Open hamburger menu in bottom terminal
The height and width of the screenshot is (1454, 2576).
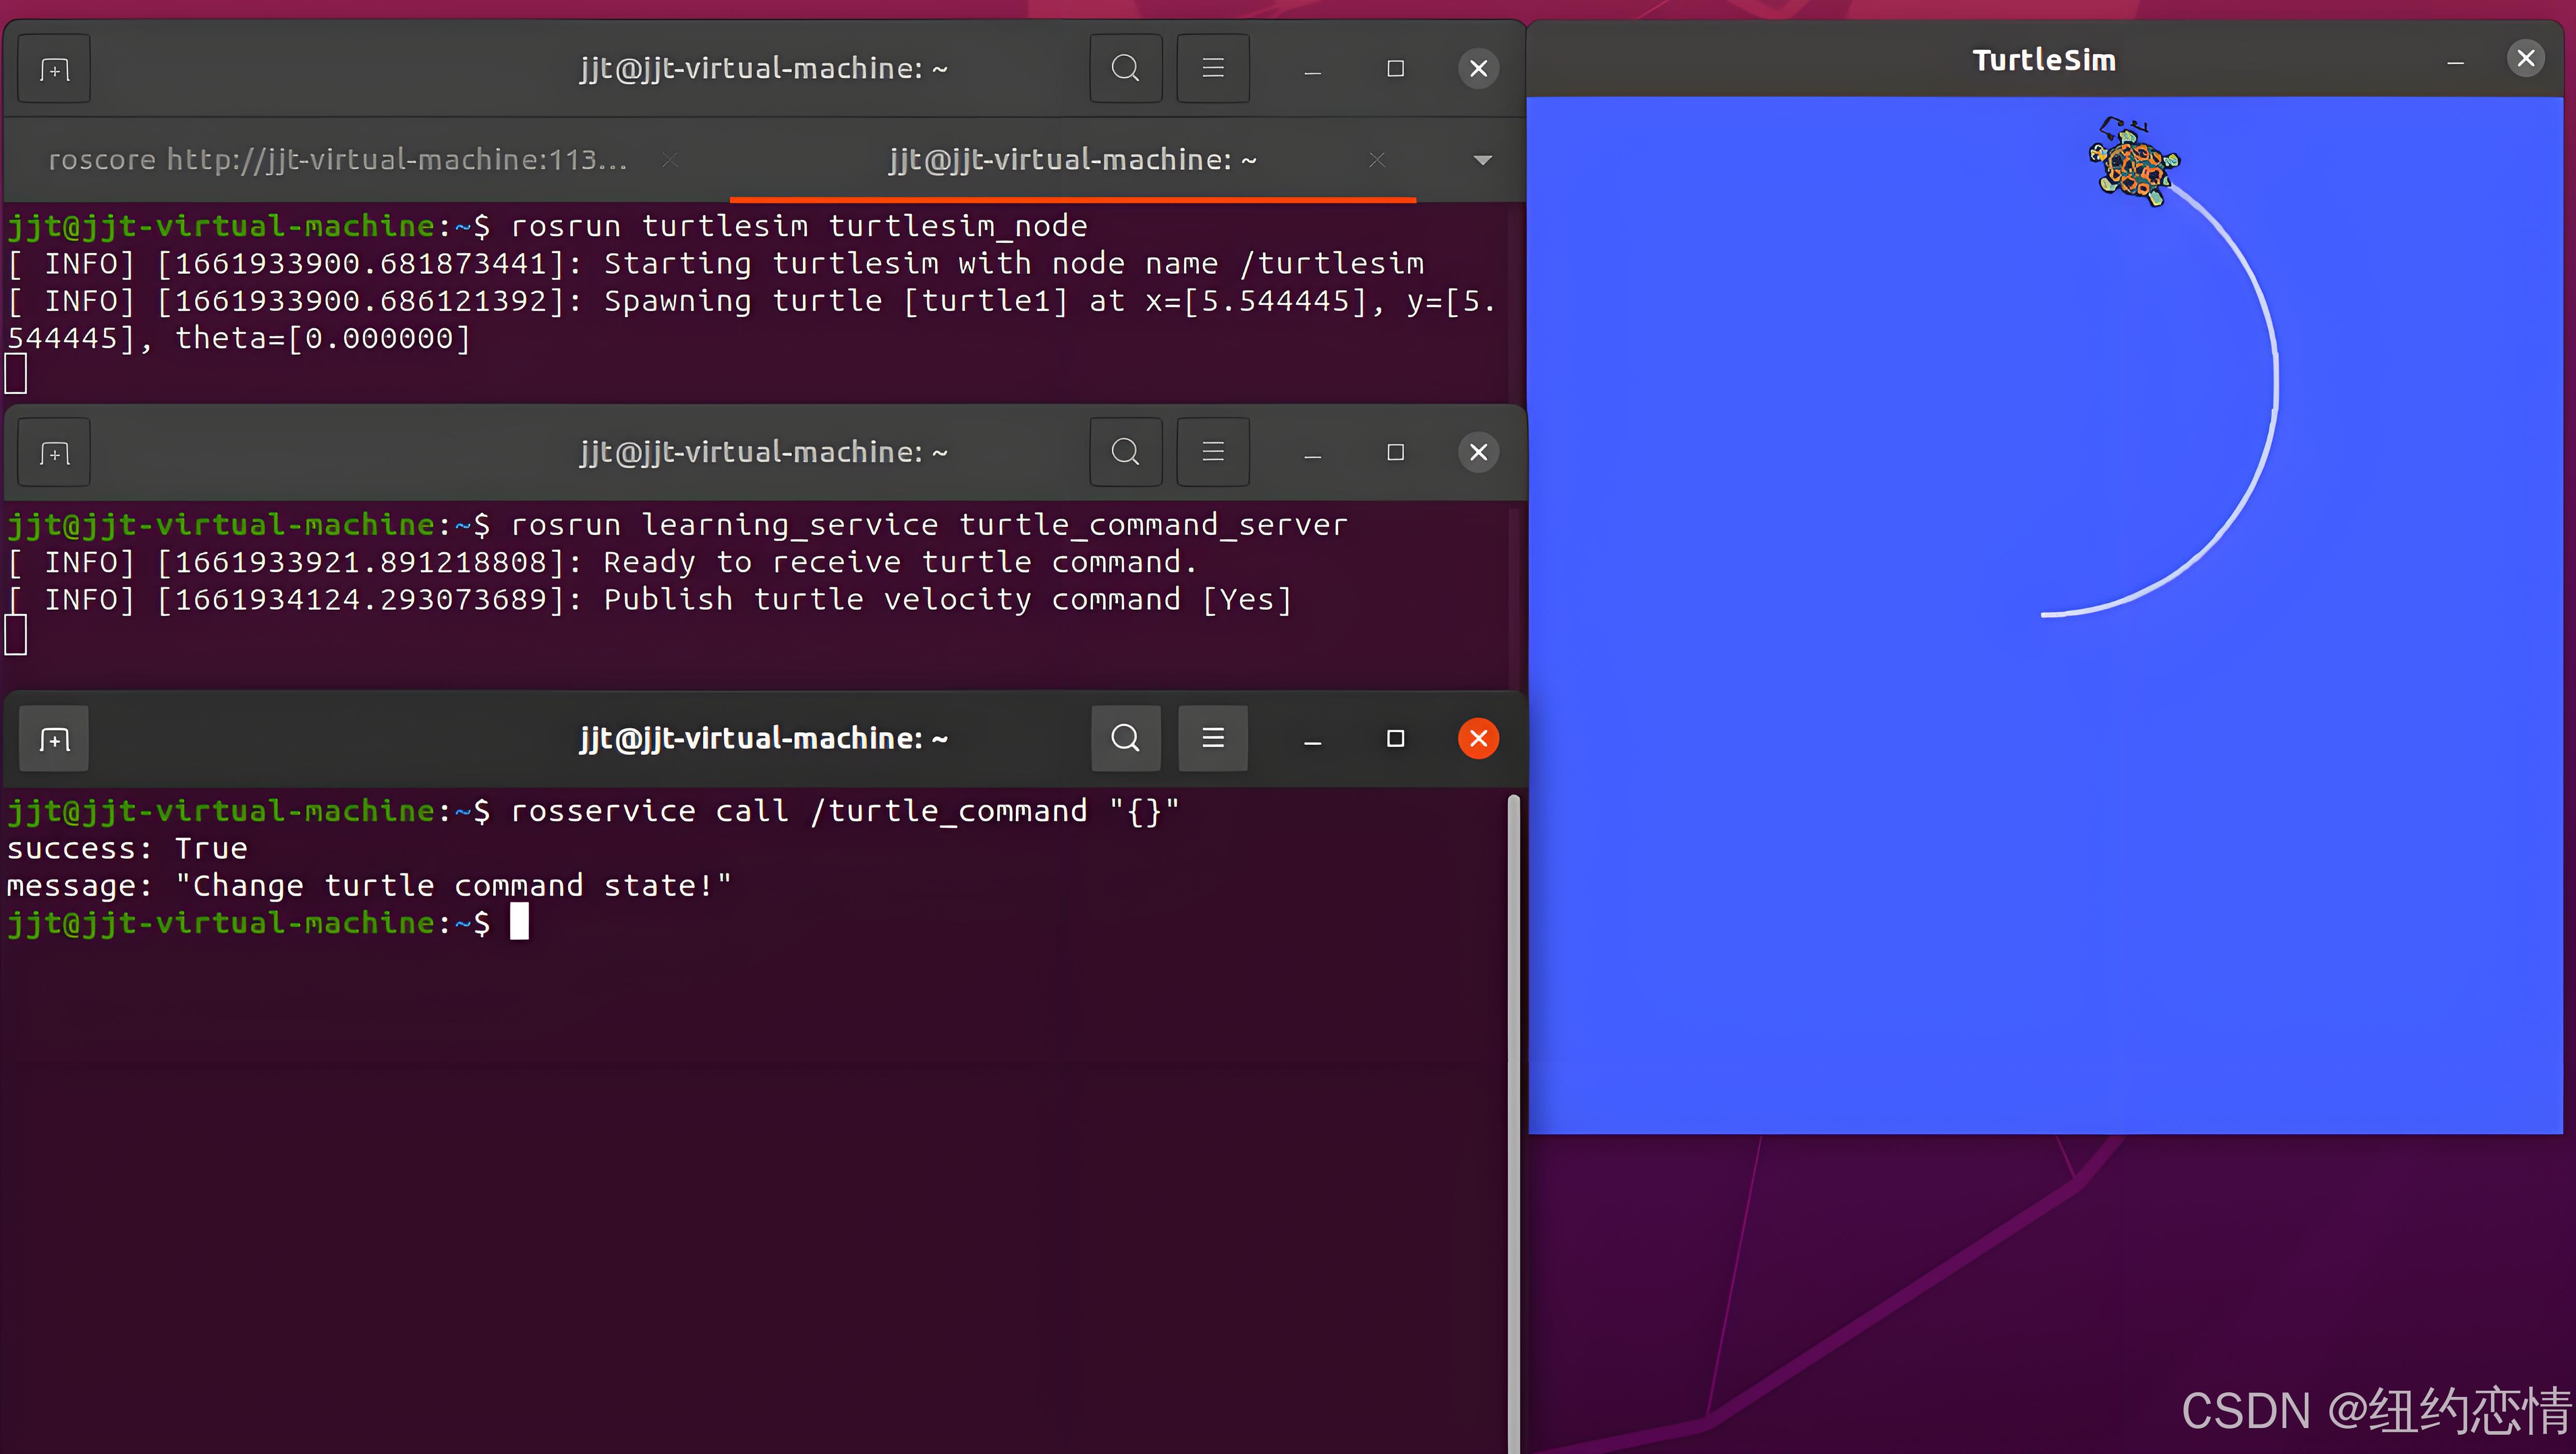(x=1212, y=739)
